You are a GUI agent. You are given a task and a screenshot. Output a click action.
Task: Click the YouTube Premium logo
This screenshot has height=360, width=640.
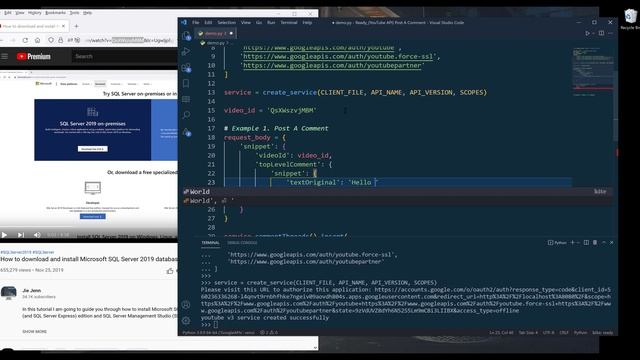click(x=33, y=56)
